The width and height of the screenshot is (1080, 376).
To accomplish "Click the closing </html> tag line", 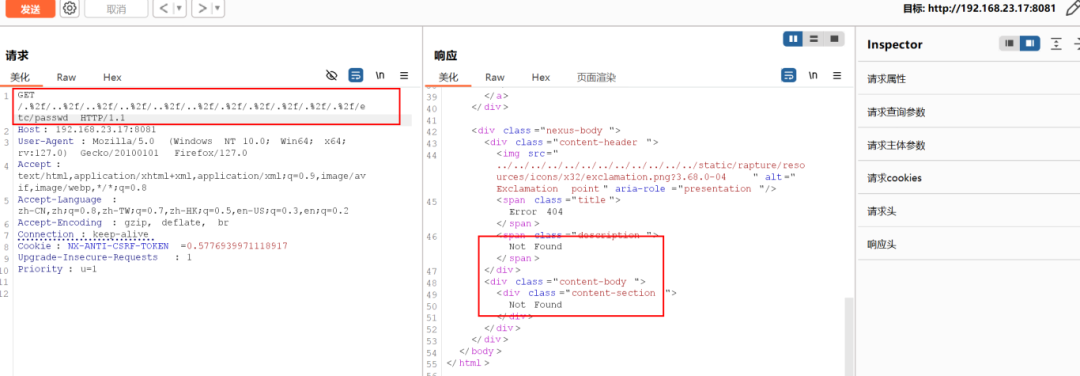I will point(468,363).
